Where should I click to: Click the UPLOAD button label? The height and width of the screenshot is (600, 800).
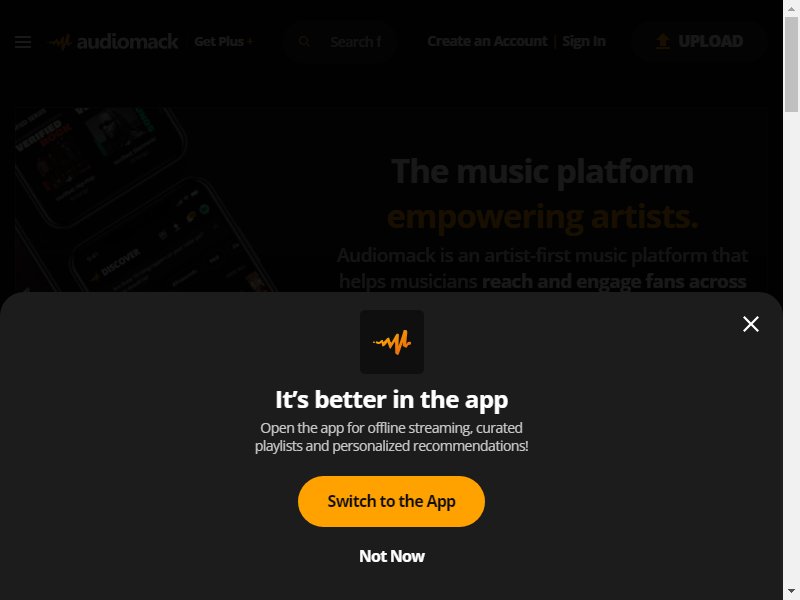(710, 41)
